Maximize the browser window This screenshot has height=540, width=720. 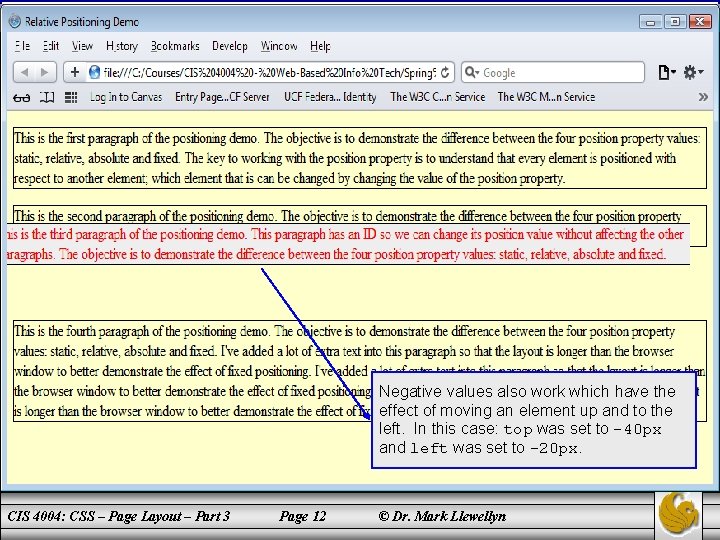click(675, 22)
